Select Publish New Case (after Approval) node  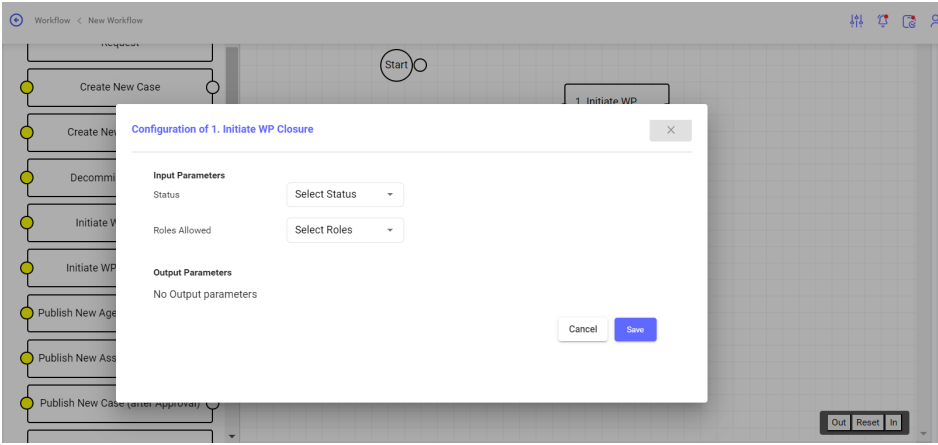[x=120, y=403]
